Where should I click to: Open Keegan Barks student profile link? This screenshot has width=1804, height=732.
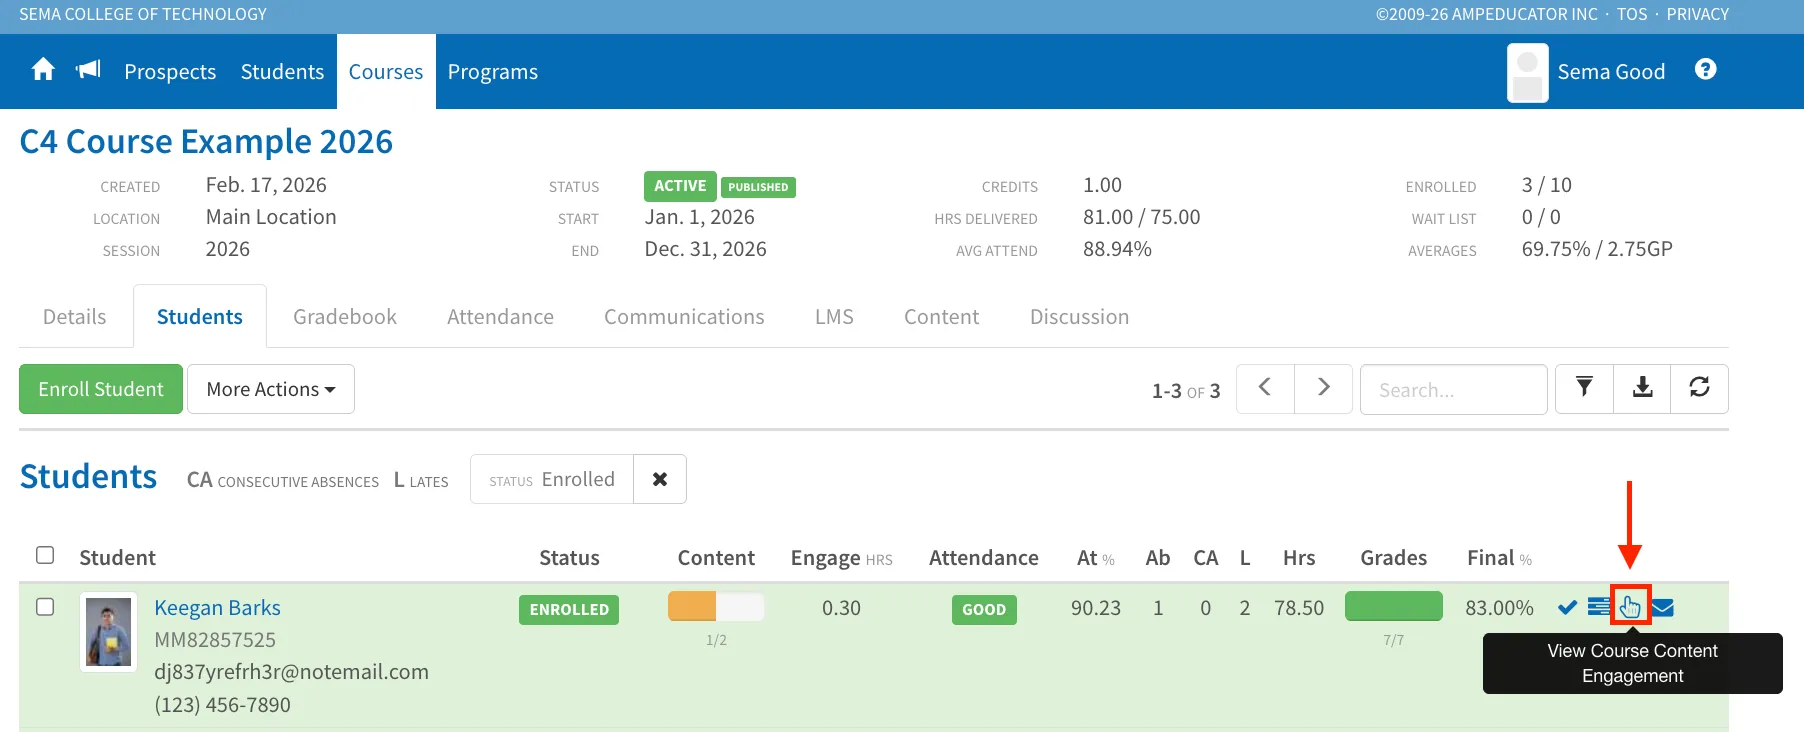(x=217, y=608)
